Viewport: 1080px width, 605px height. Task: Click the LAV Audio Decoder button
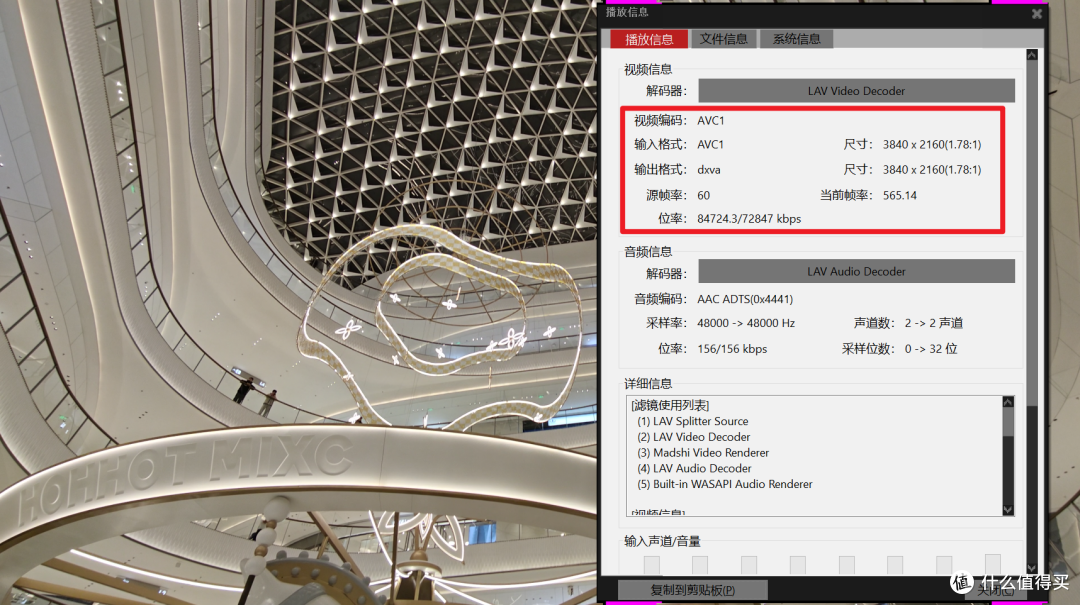tap(856, 271)
